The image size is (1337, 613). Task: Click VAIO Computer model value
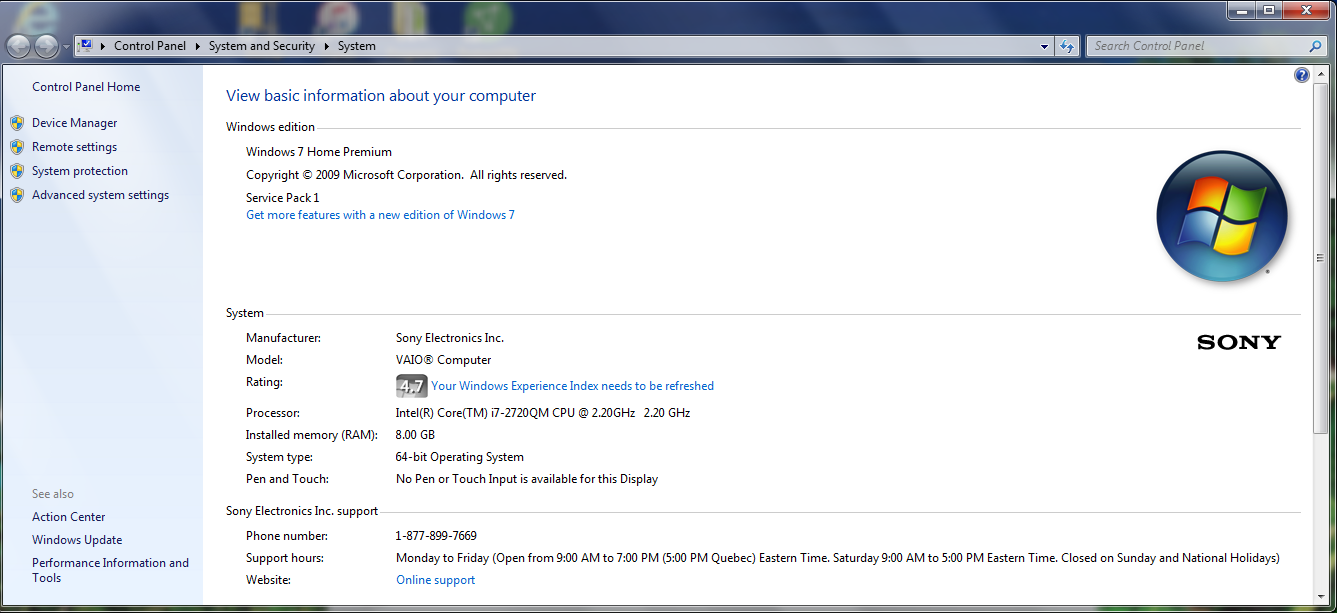tap(444, 360)
